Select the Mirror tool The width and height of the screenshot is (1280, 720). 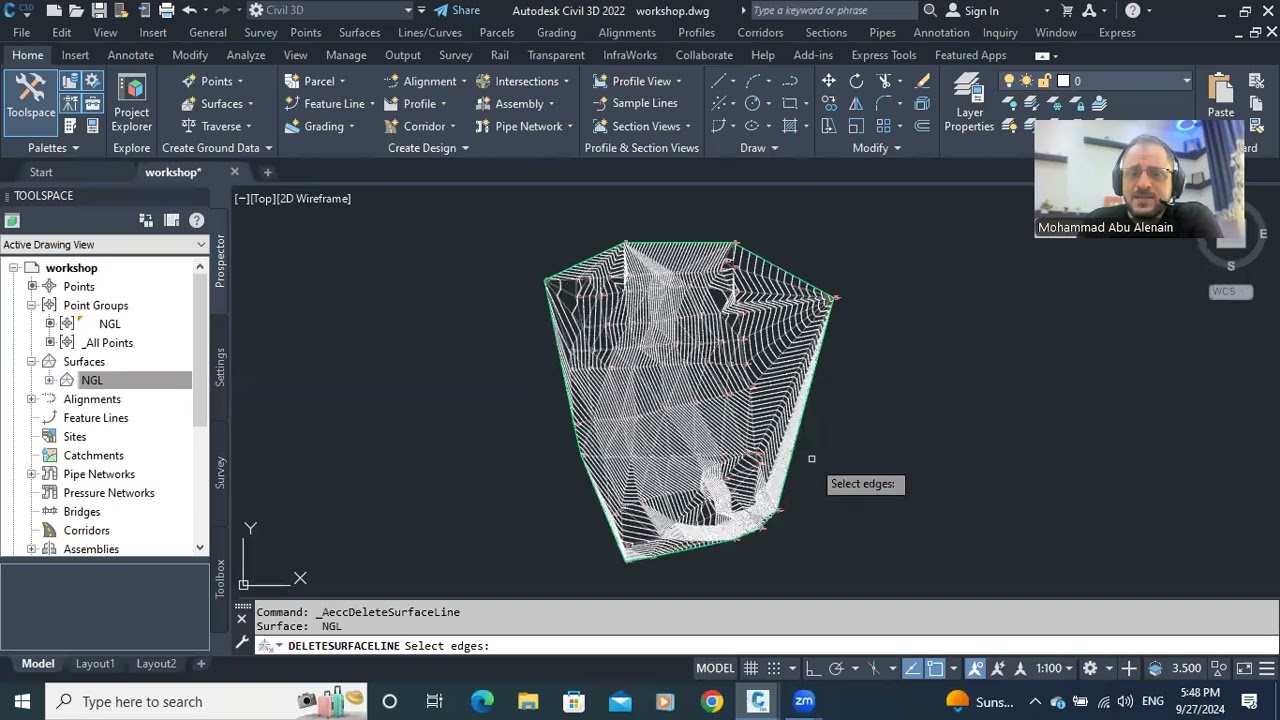[856, 103]
